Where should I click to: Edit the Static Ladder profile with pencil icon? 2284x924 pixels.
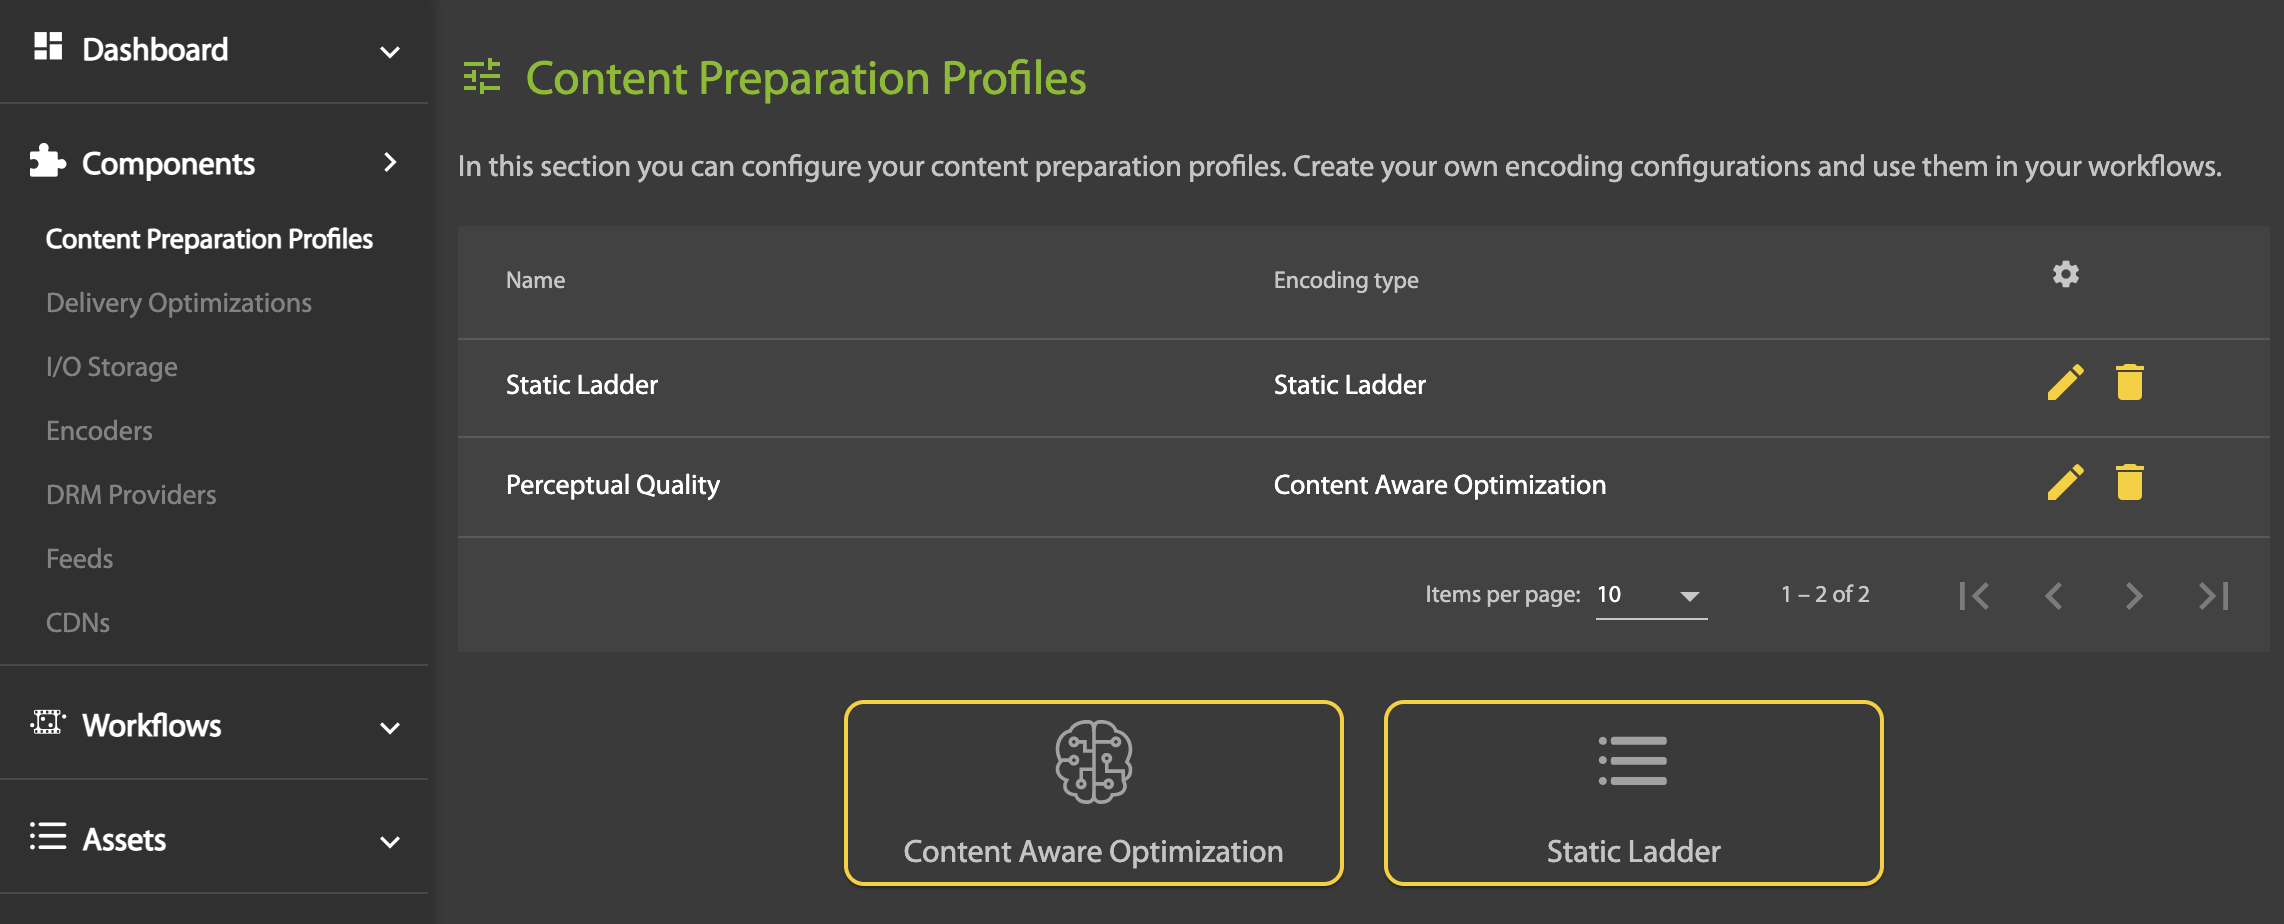coord(2064,382)
